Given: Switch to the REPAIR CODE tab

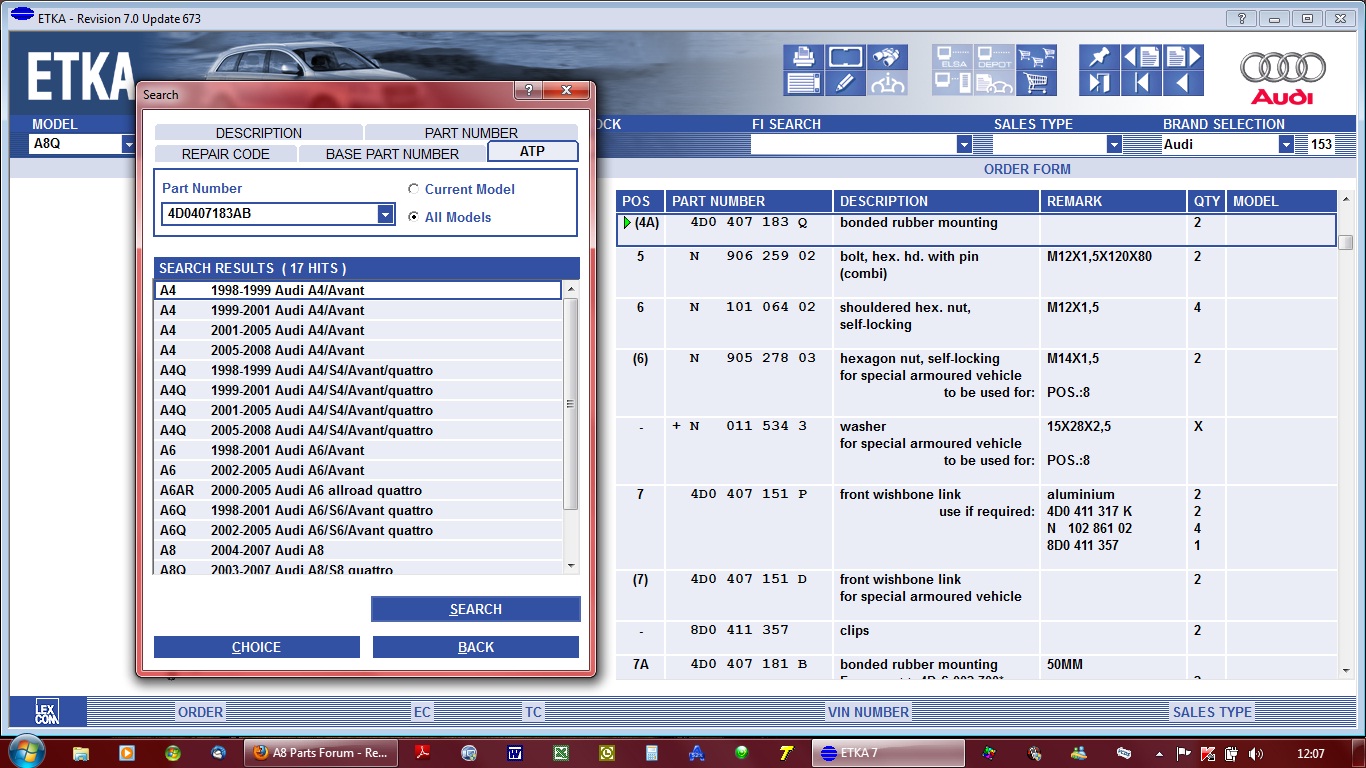Looking at the screenshot, I should (226, 154).
